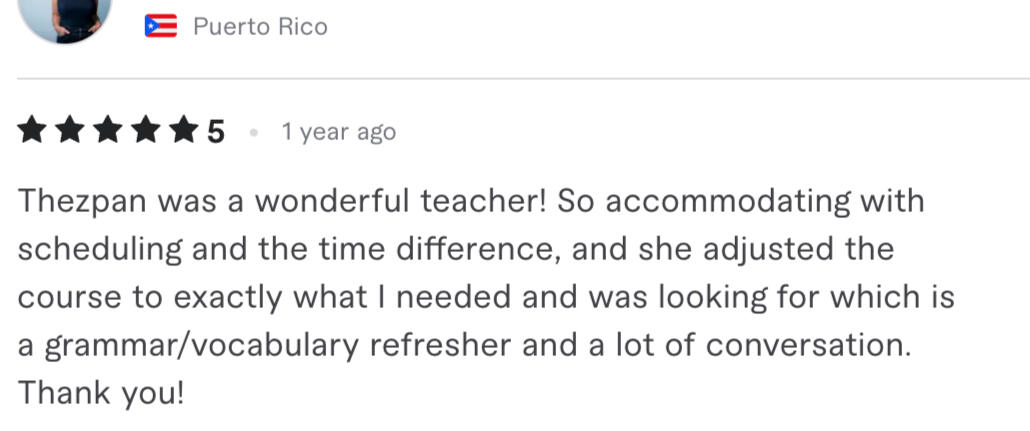Viewport: 1030px width, 431px height.
Task: Click the rating number 5
Action: tap(215, 132)
